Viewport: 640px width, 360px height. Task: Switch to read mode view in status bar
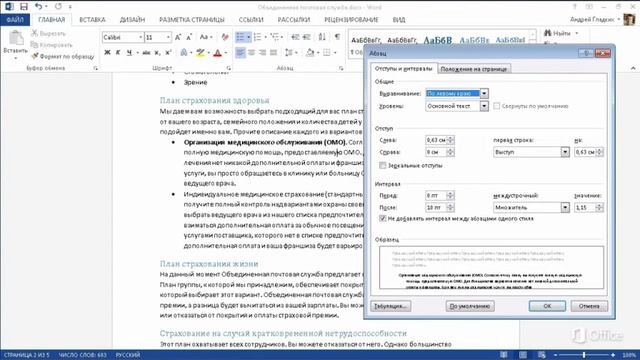[x=504, y=355]
